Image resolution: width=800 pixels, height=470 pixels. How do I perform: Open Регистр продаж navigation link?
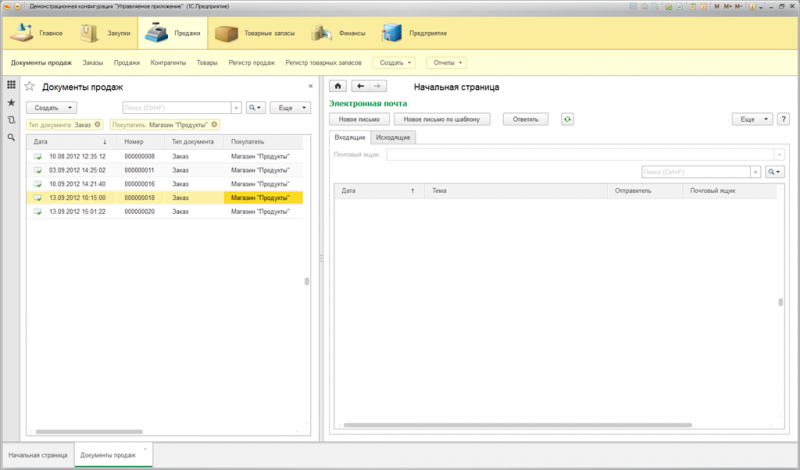(x=252, y=63)
